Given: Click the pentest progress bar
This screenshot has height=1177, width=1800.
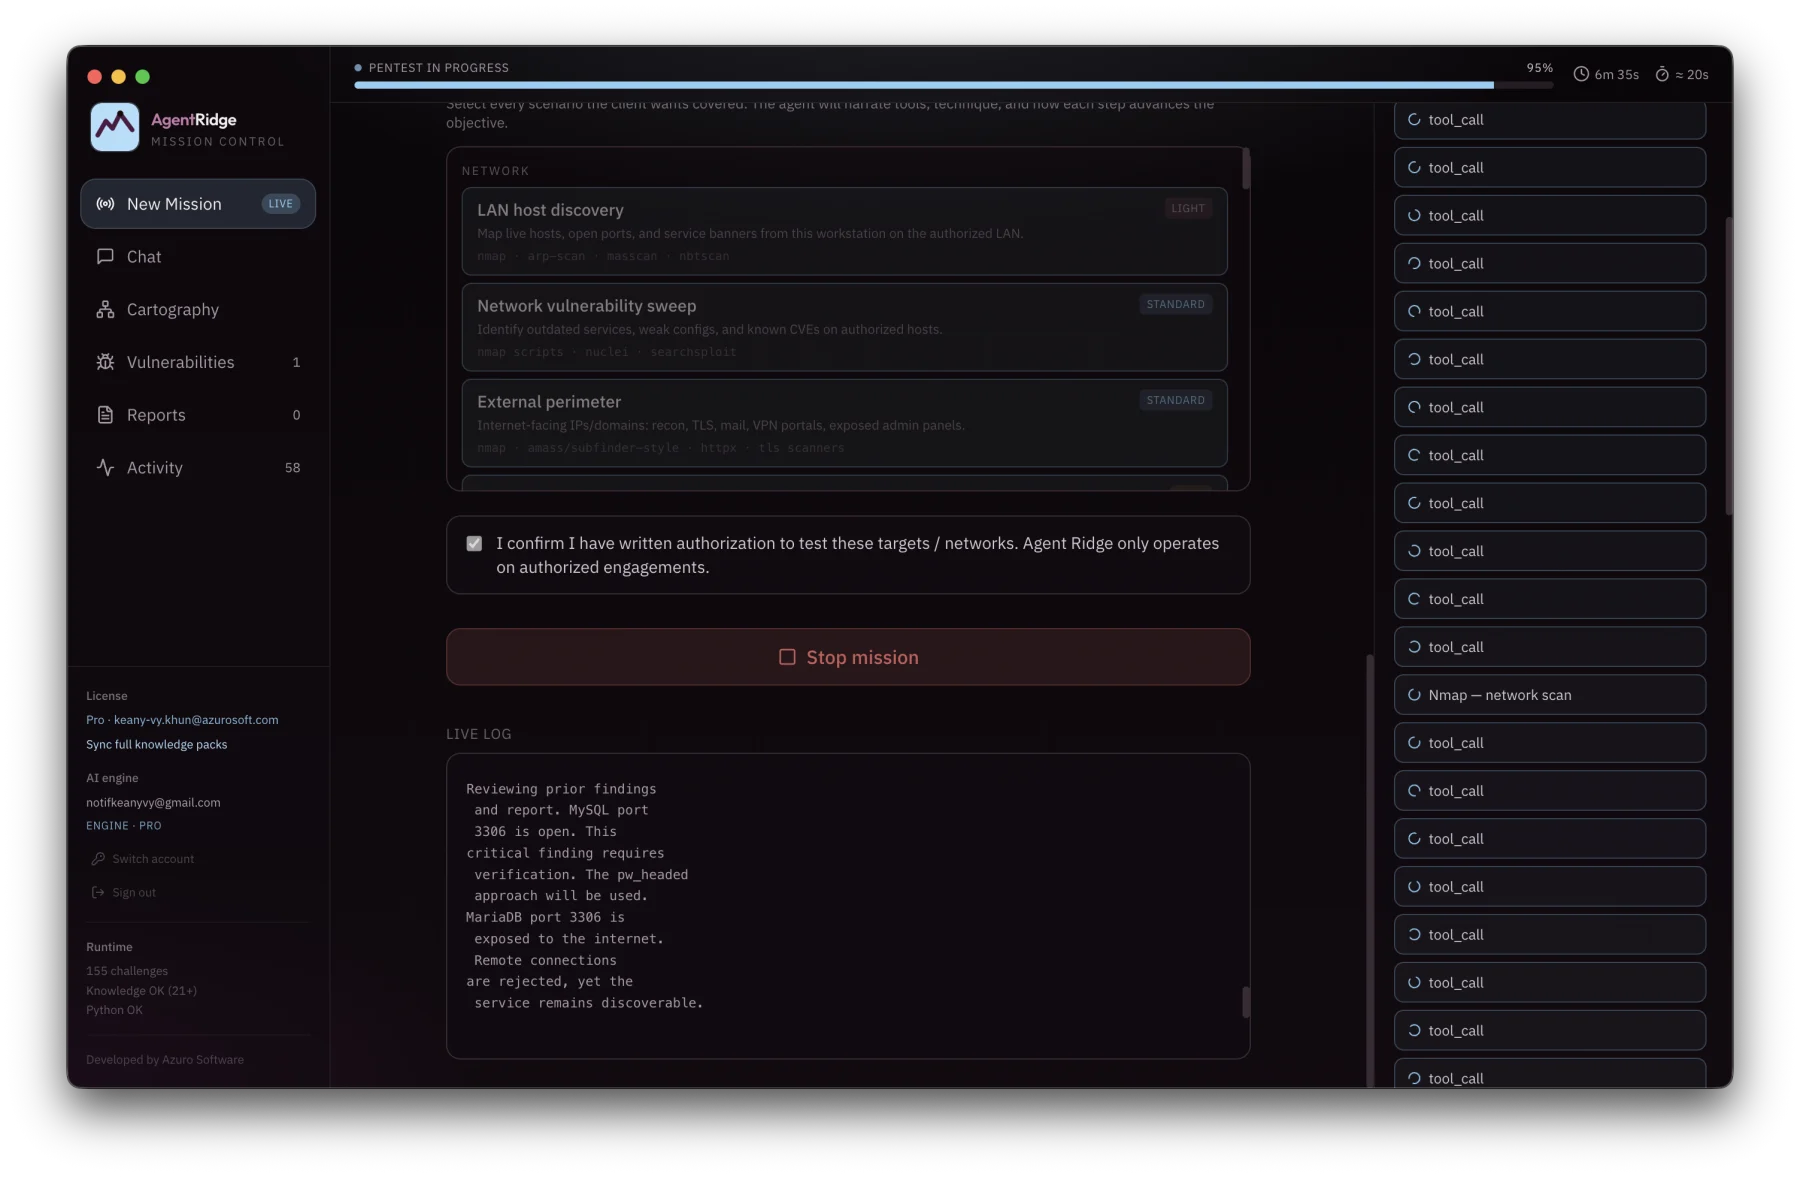Looking at the screenshot, I should coord(953,85).
